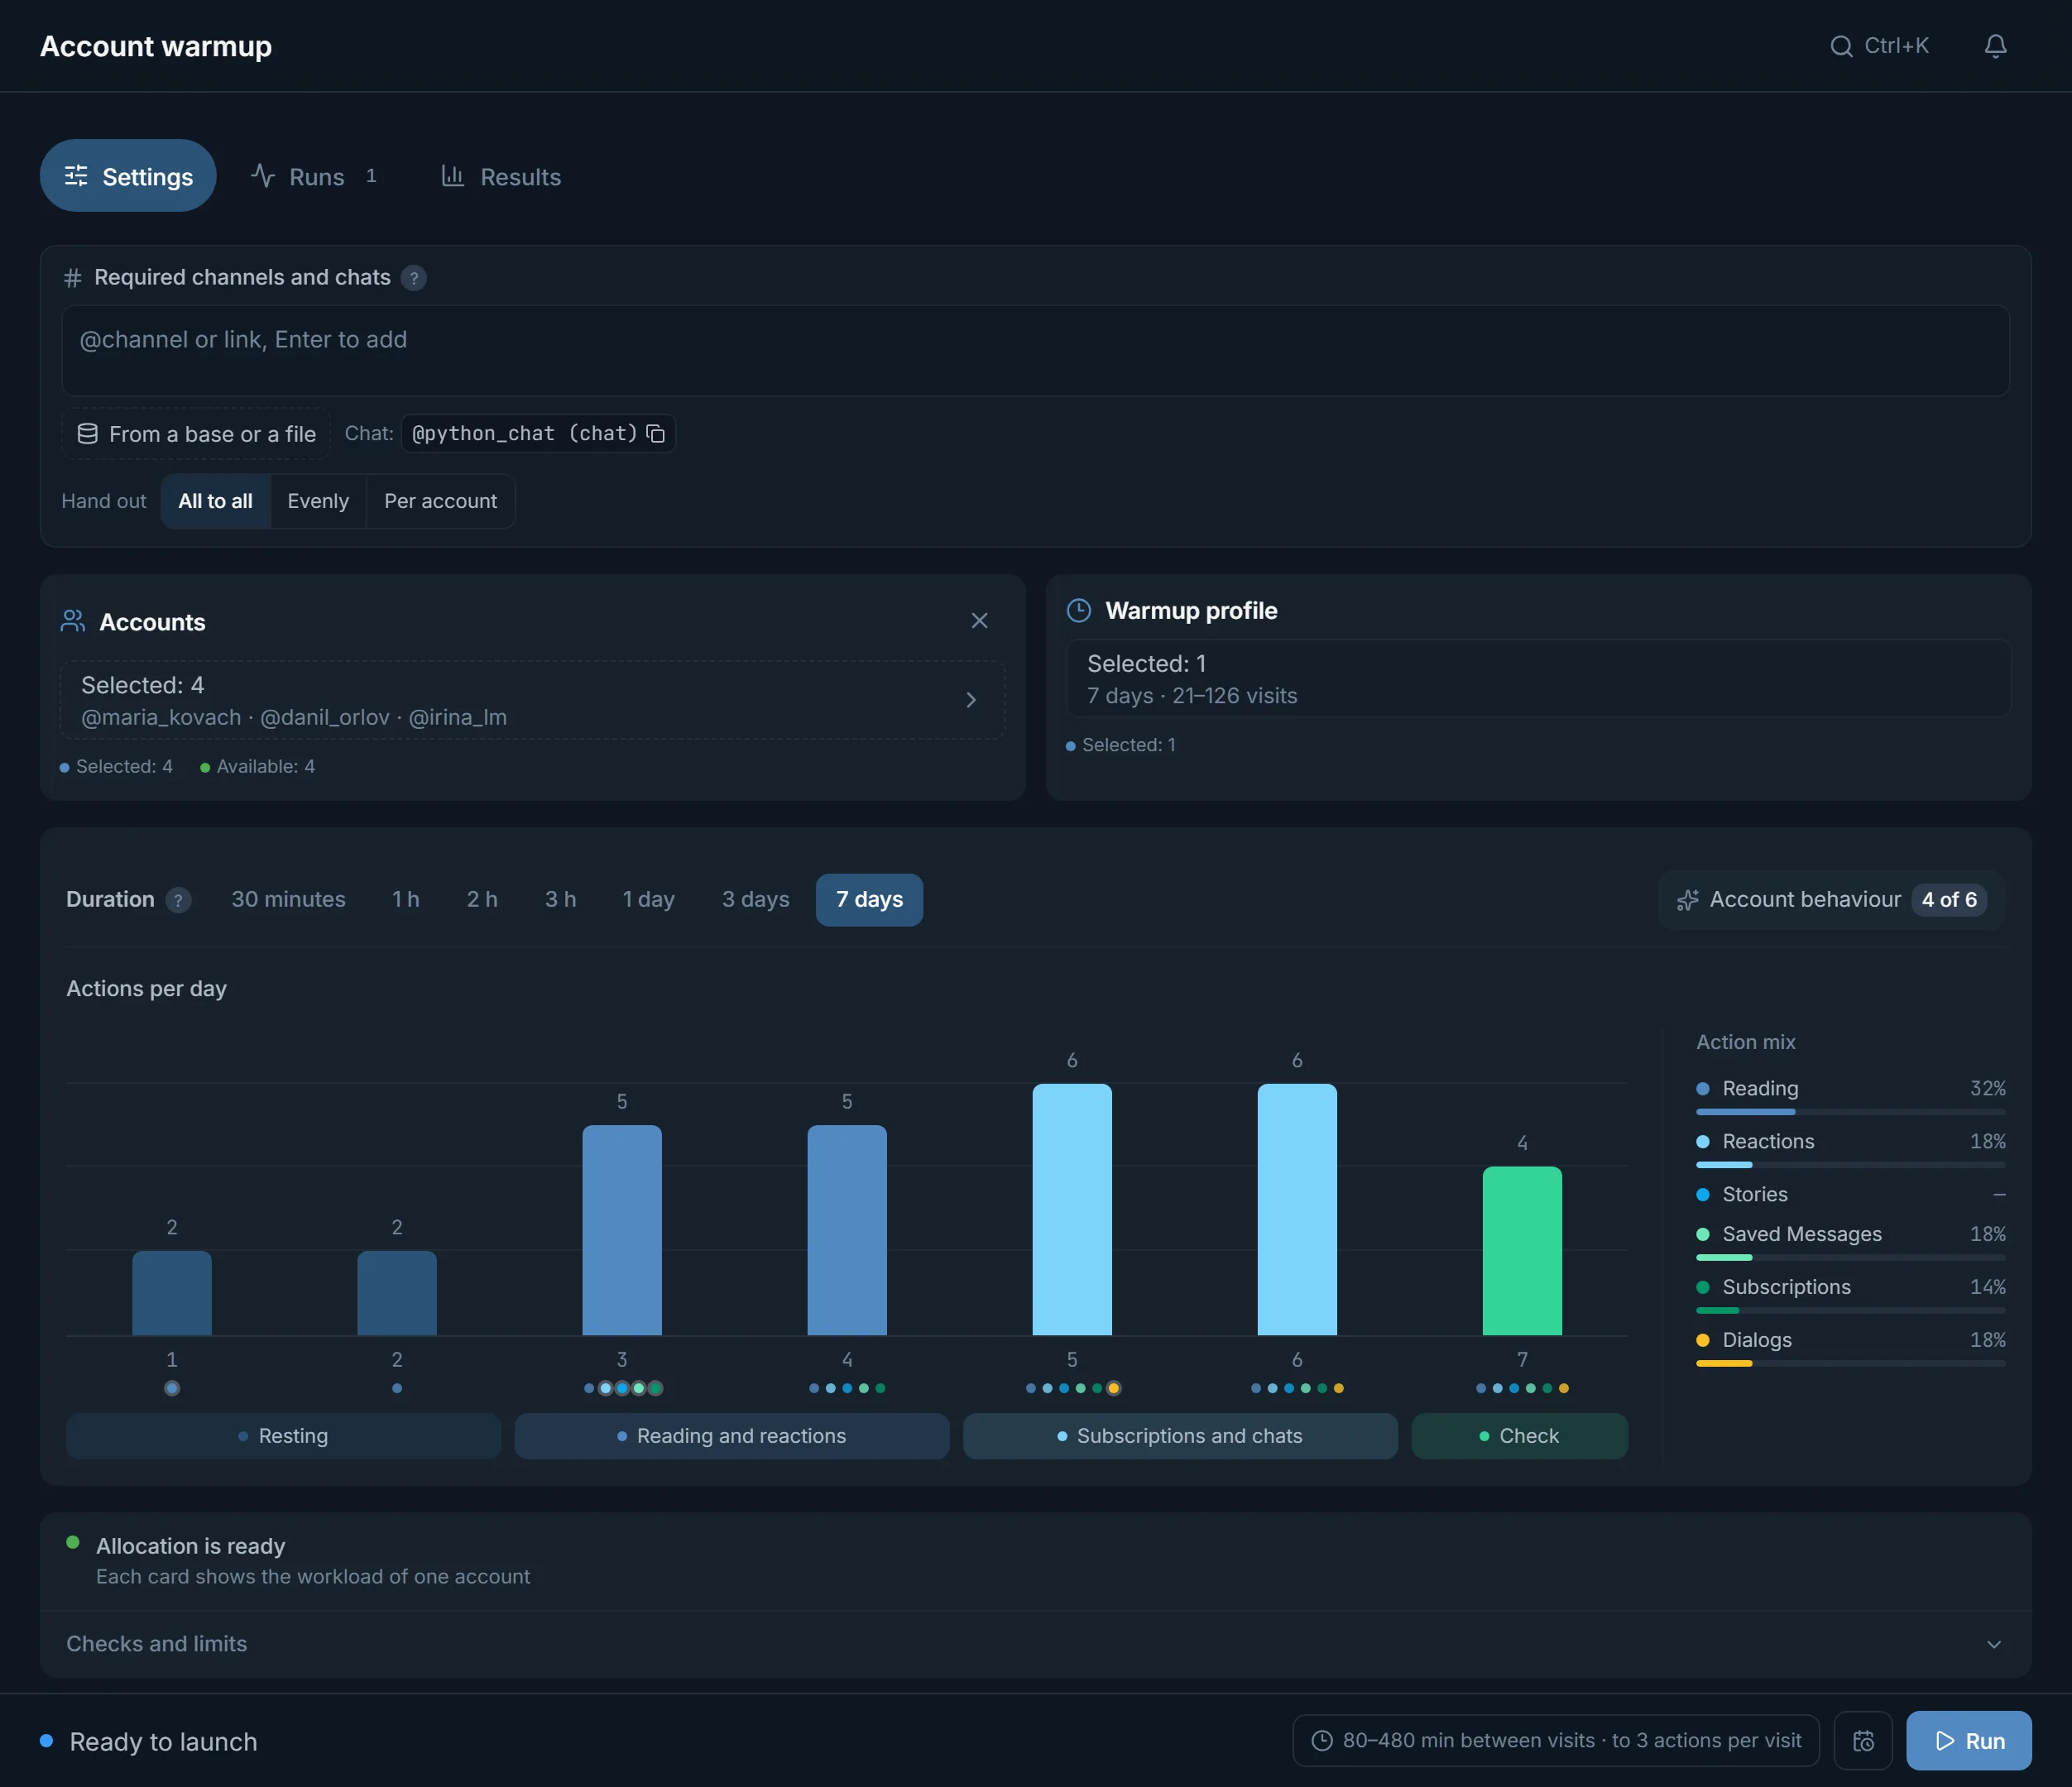Click the Check phase label
The image size is (2072, 1787).
click(x=1520, y=1436)
